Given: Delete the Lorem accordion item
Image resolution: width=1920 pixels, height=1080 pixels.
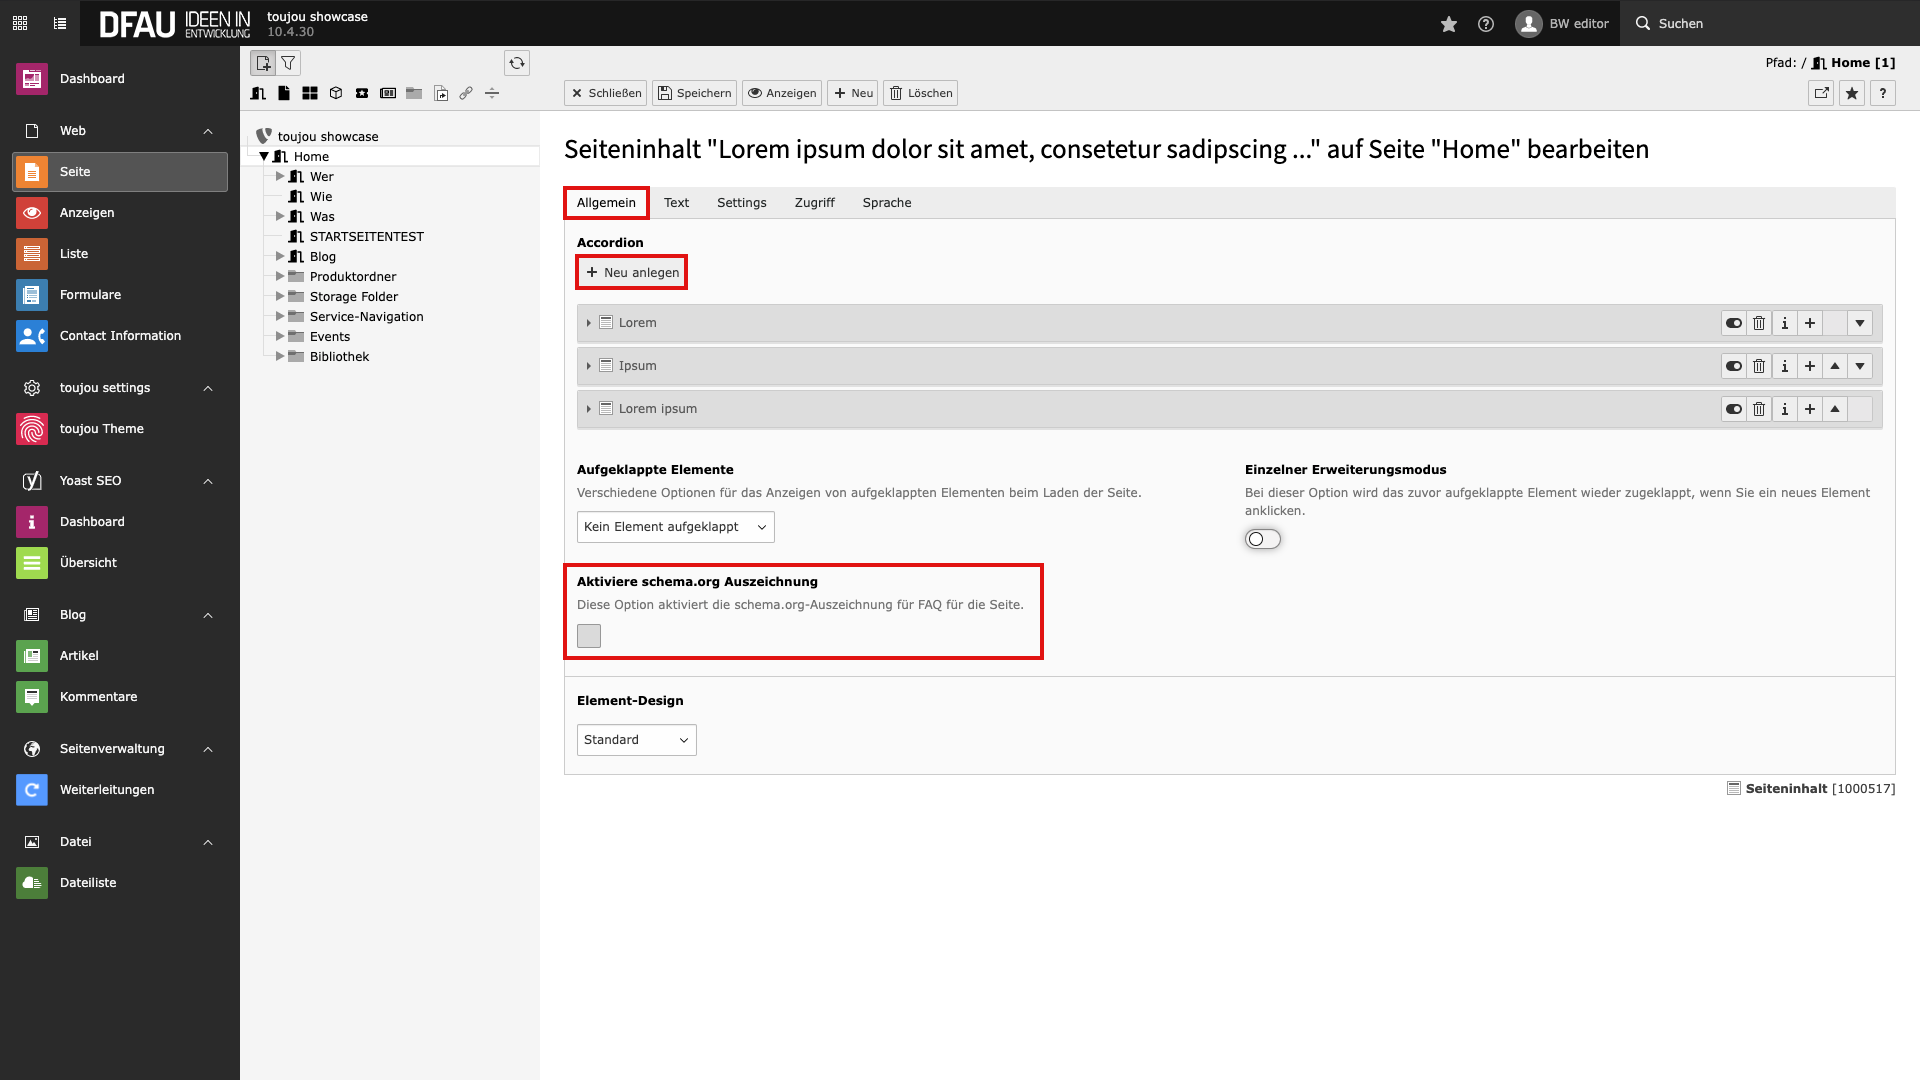Looking at the screenshot, I should coord(1759,323).
